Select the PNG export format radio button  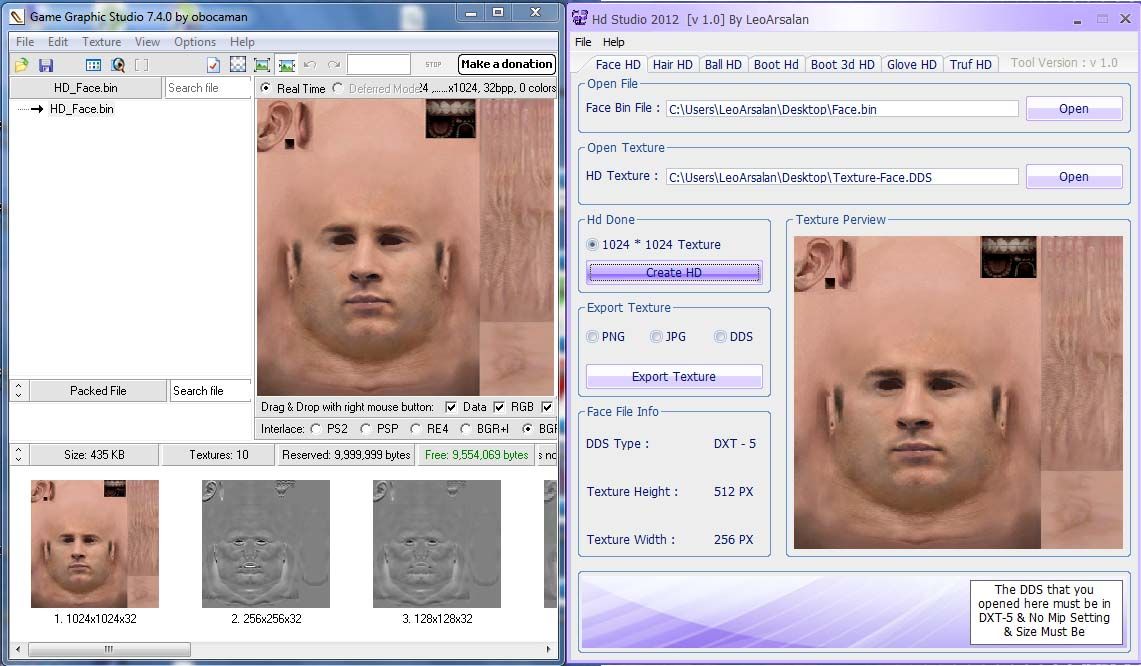pos(593,337)
